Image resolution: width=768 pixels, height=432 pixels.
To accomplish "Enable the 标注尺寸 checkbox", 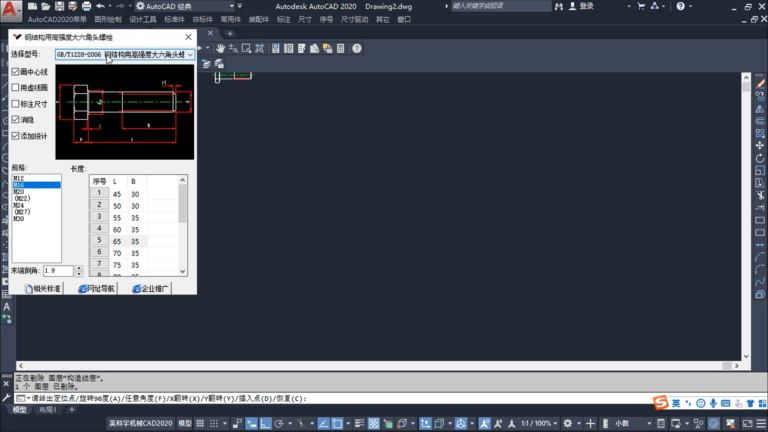I will tap(15, 104).
